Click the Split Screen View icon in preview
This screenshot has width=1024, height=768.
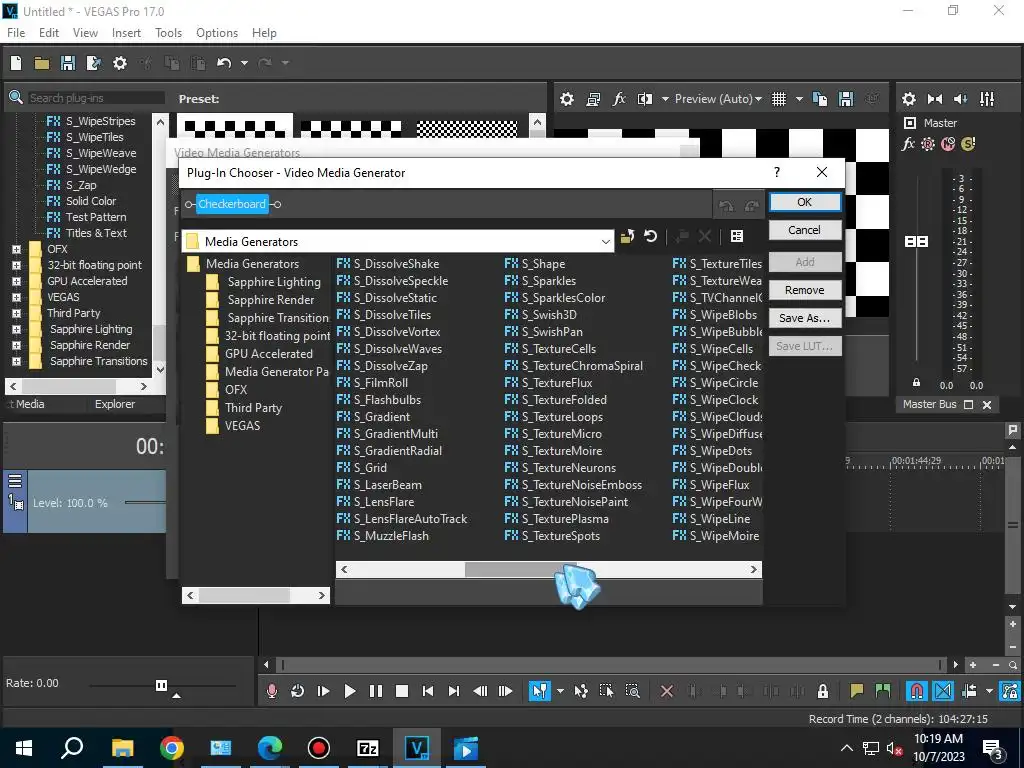click(x=645, y=99)
